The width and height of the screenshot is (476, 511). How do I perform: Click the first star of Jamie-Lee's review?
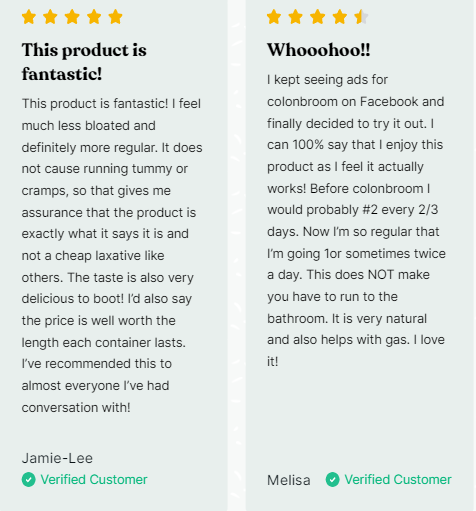(x=29, y=17)
